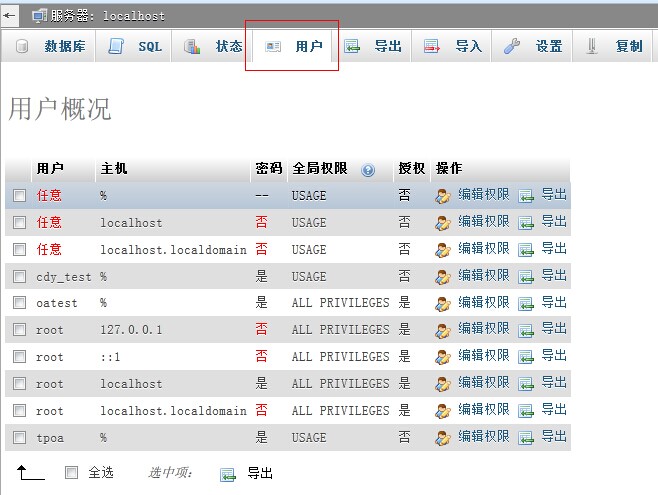Open the 数据库 tab
The height and width of the screenshot is (495, 658).
(50, 46)
